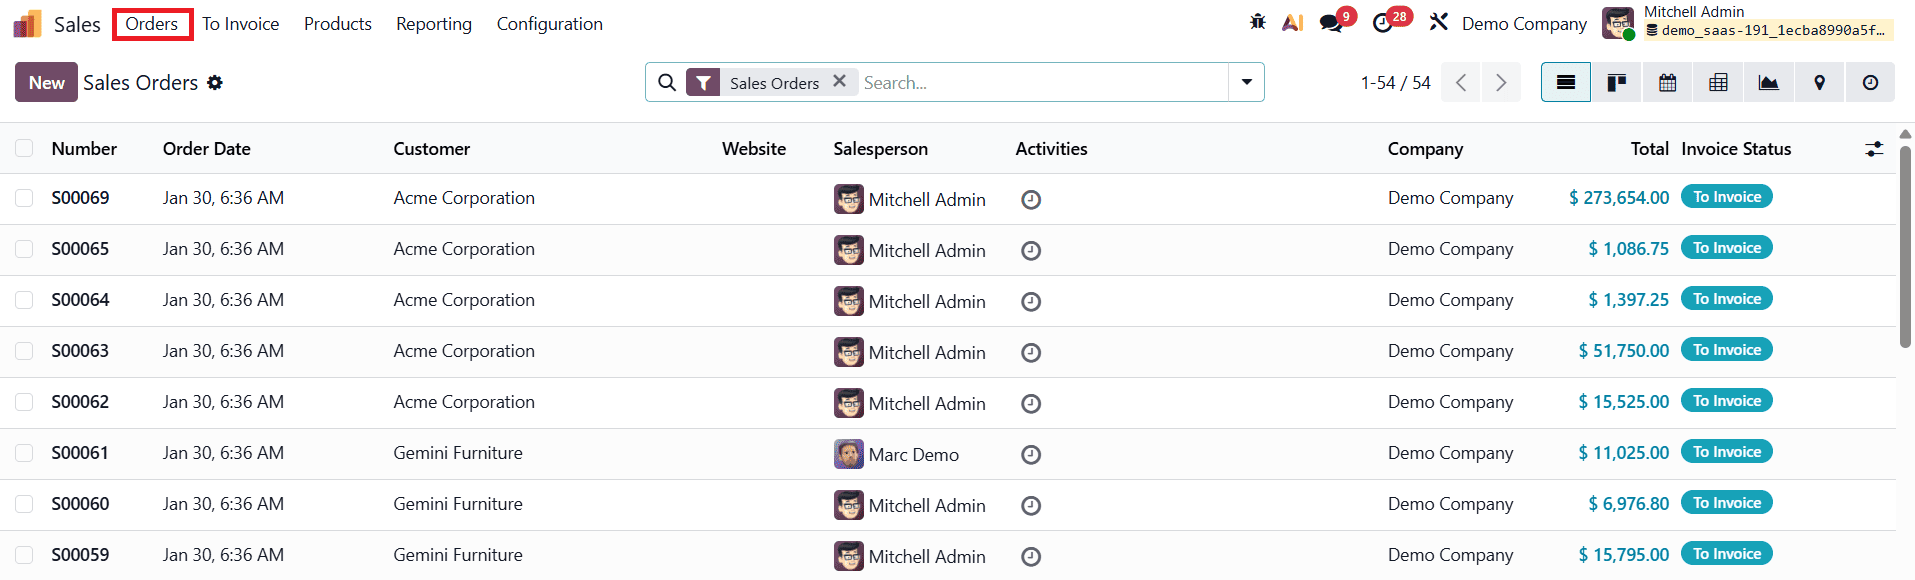Click the vertical list scrollbar

tap(1905, 248)
